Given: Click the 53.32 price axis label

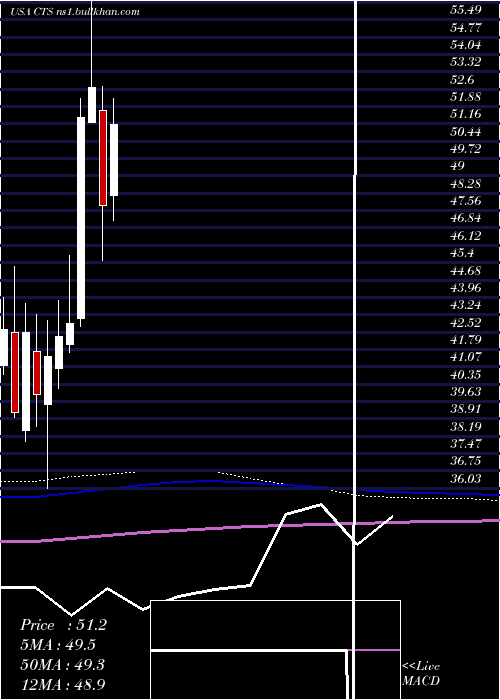Looking at the screenshot, I should tap(465, 62).
